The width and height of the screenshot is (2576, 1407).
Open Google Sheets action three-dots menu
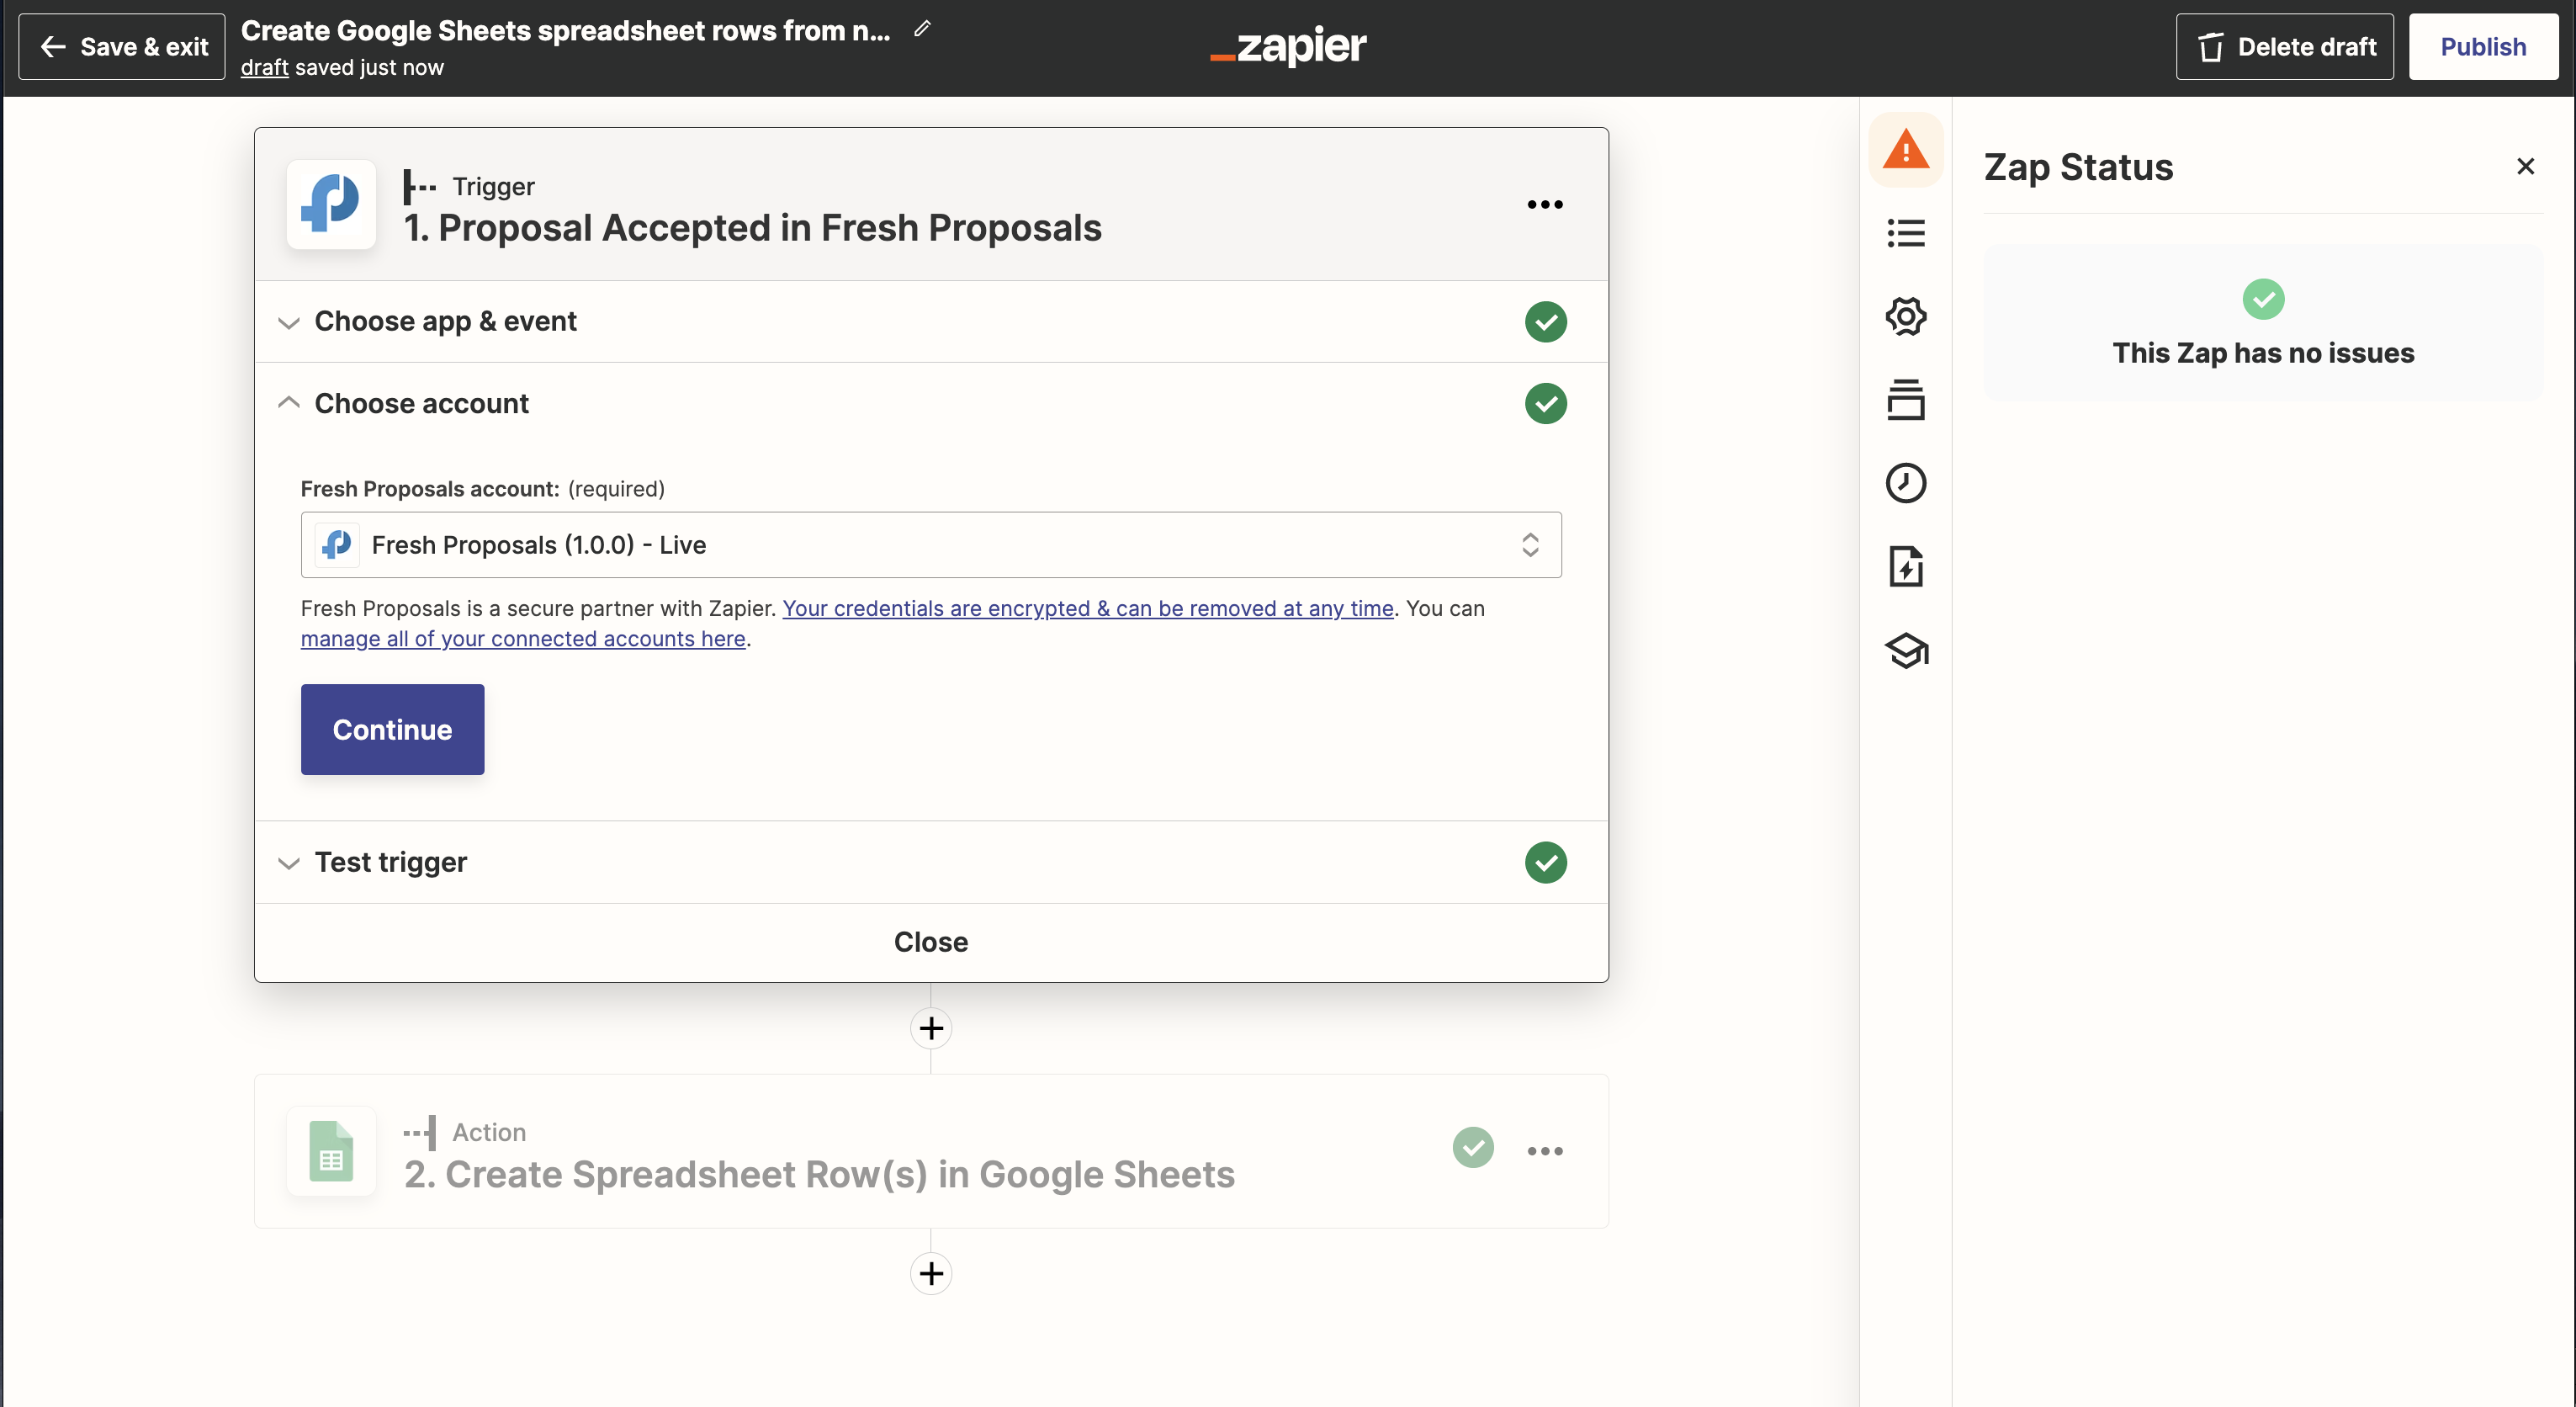(x=1544, y=1151)
